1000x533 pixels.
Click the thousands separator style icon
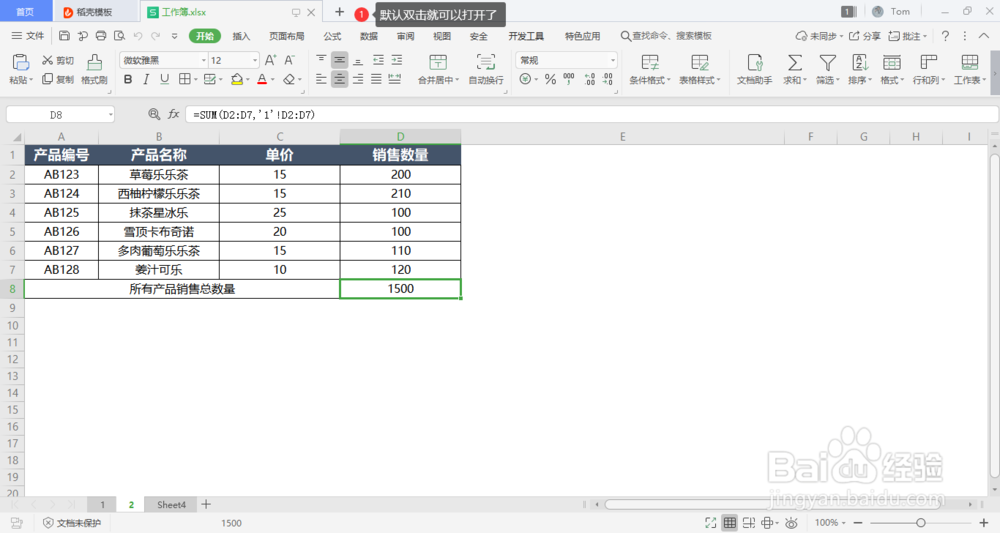coord(569,80)
